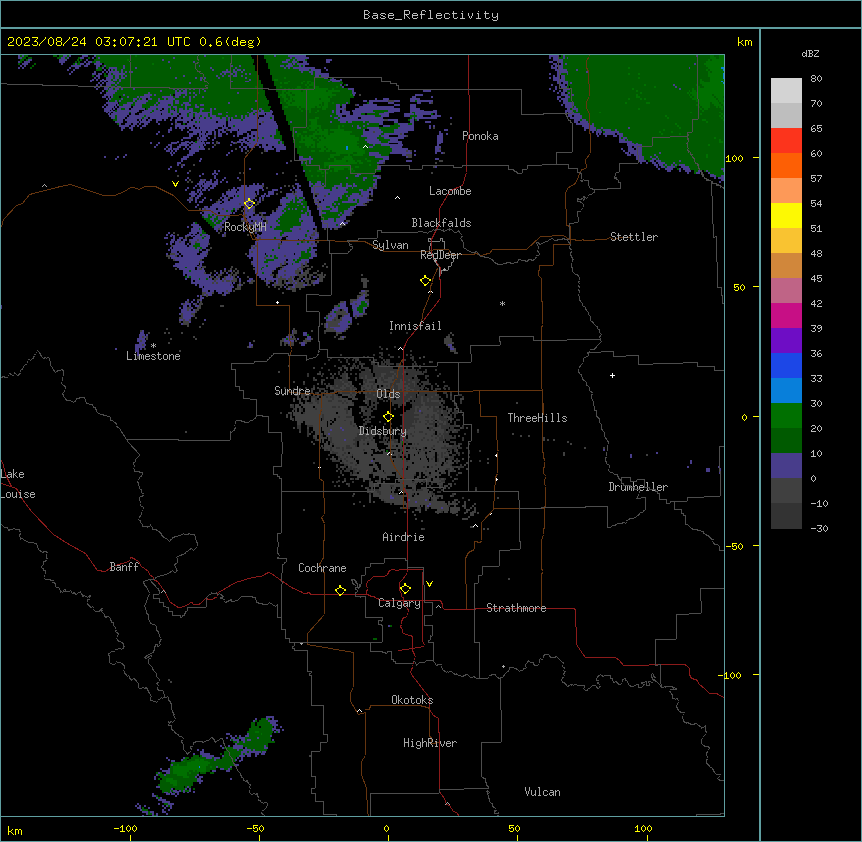Screen dimensions: 862x842
Task: Click the yellow diamond marker beside RockyMH
Action: tap(249, 204)
